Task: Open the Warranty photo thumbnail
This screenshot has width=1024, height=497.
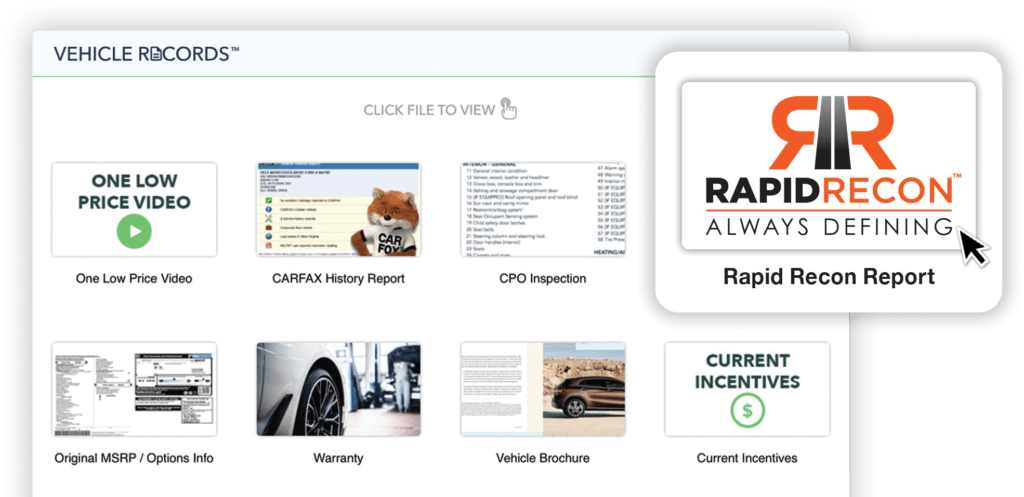Action: click(x=338, y=389)
